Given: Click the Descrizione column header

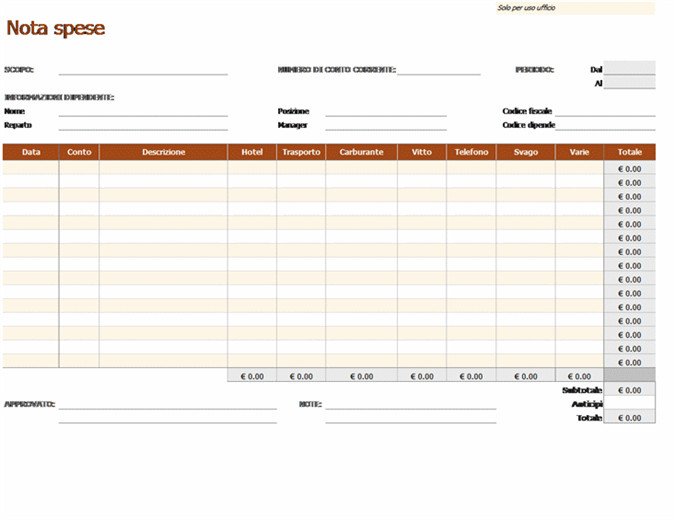Looking at the screenshot, I should (163, 152).
